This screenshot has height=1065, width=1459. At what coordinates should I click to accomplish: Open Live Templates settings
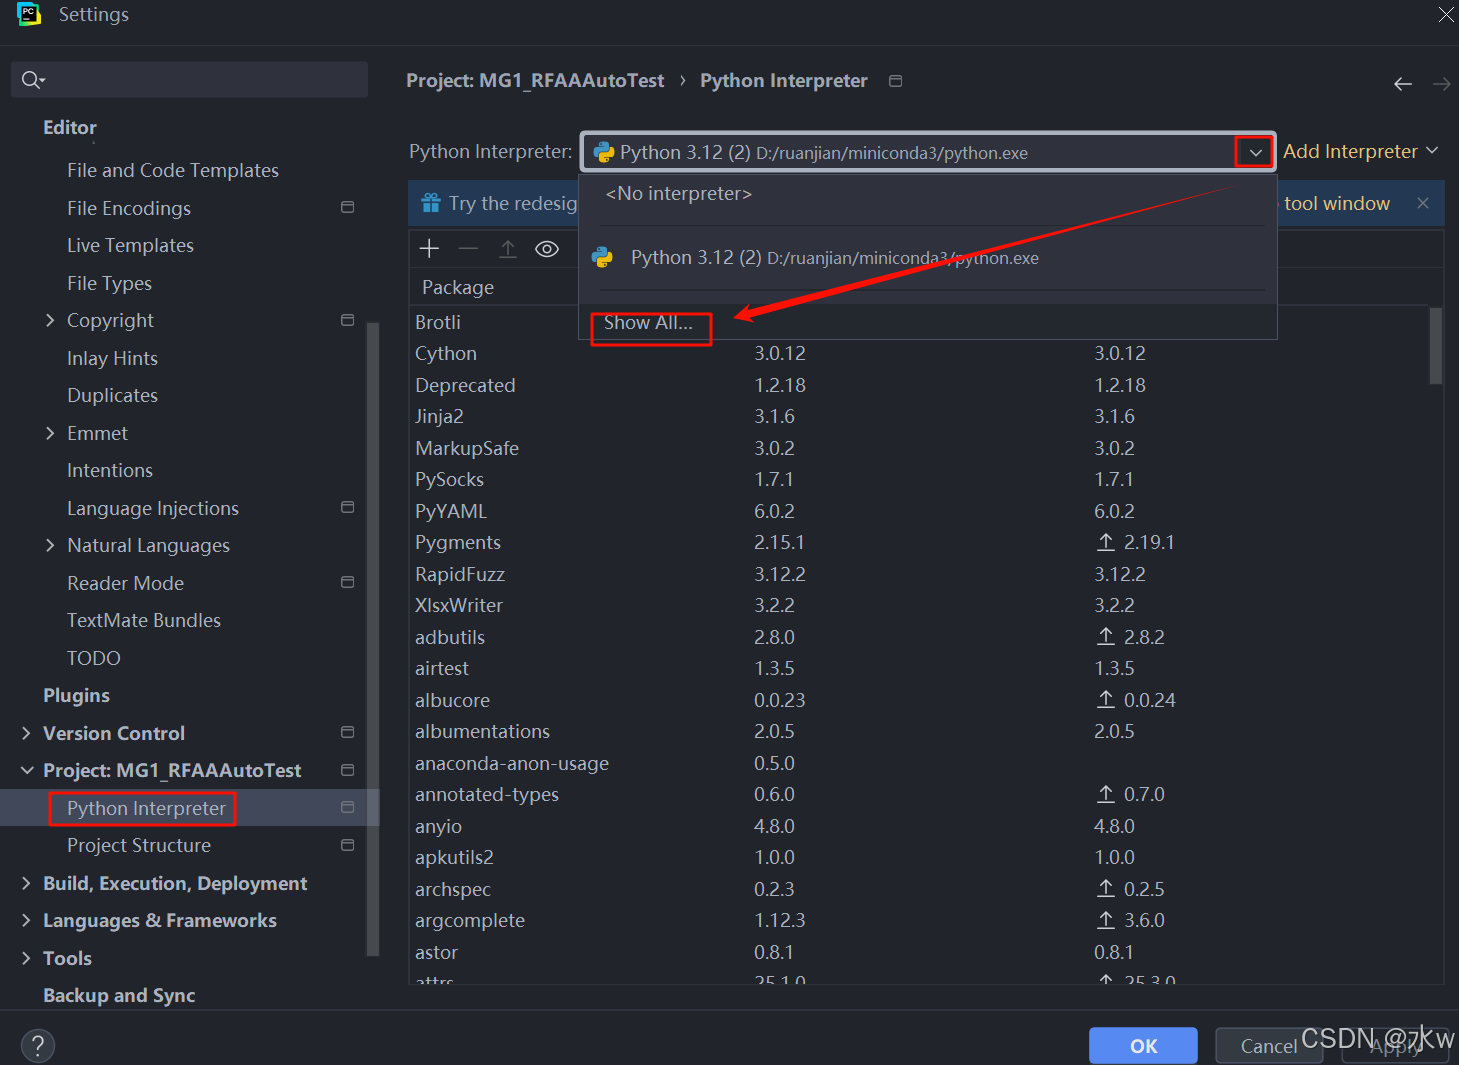point(130,245)
